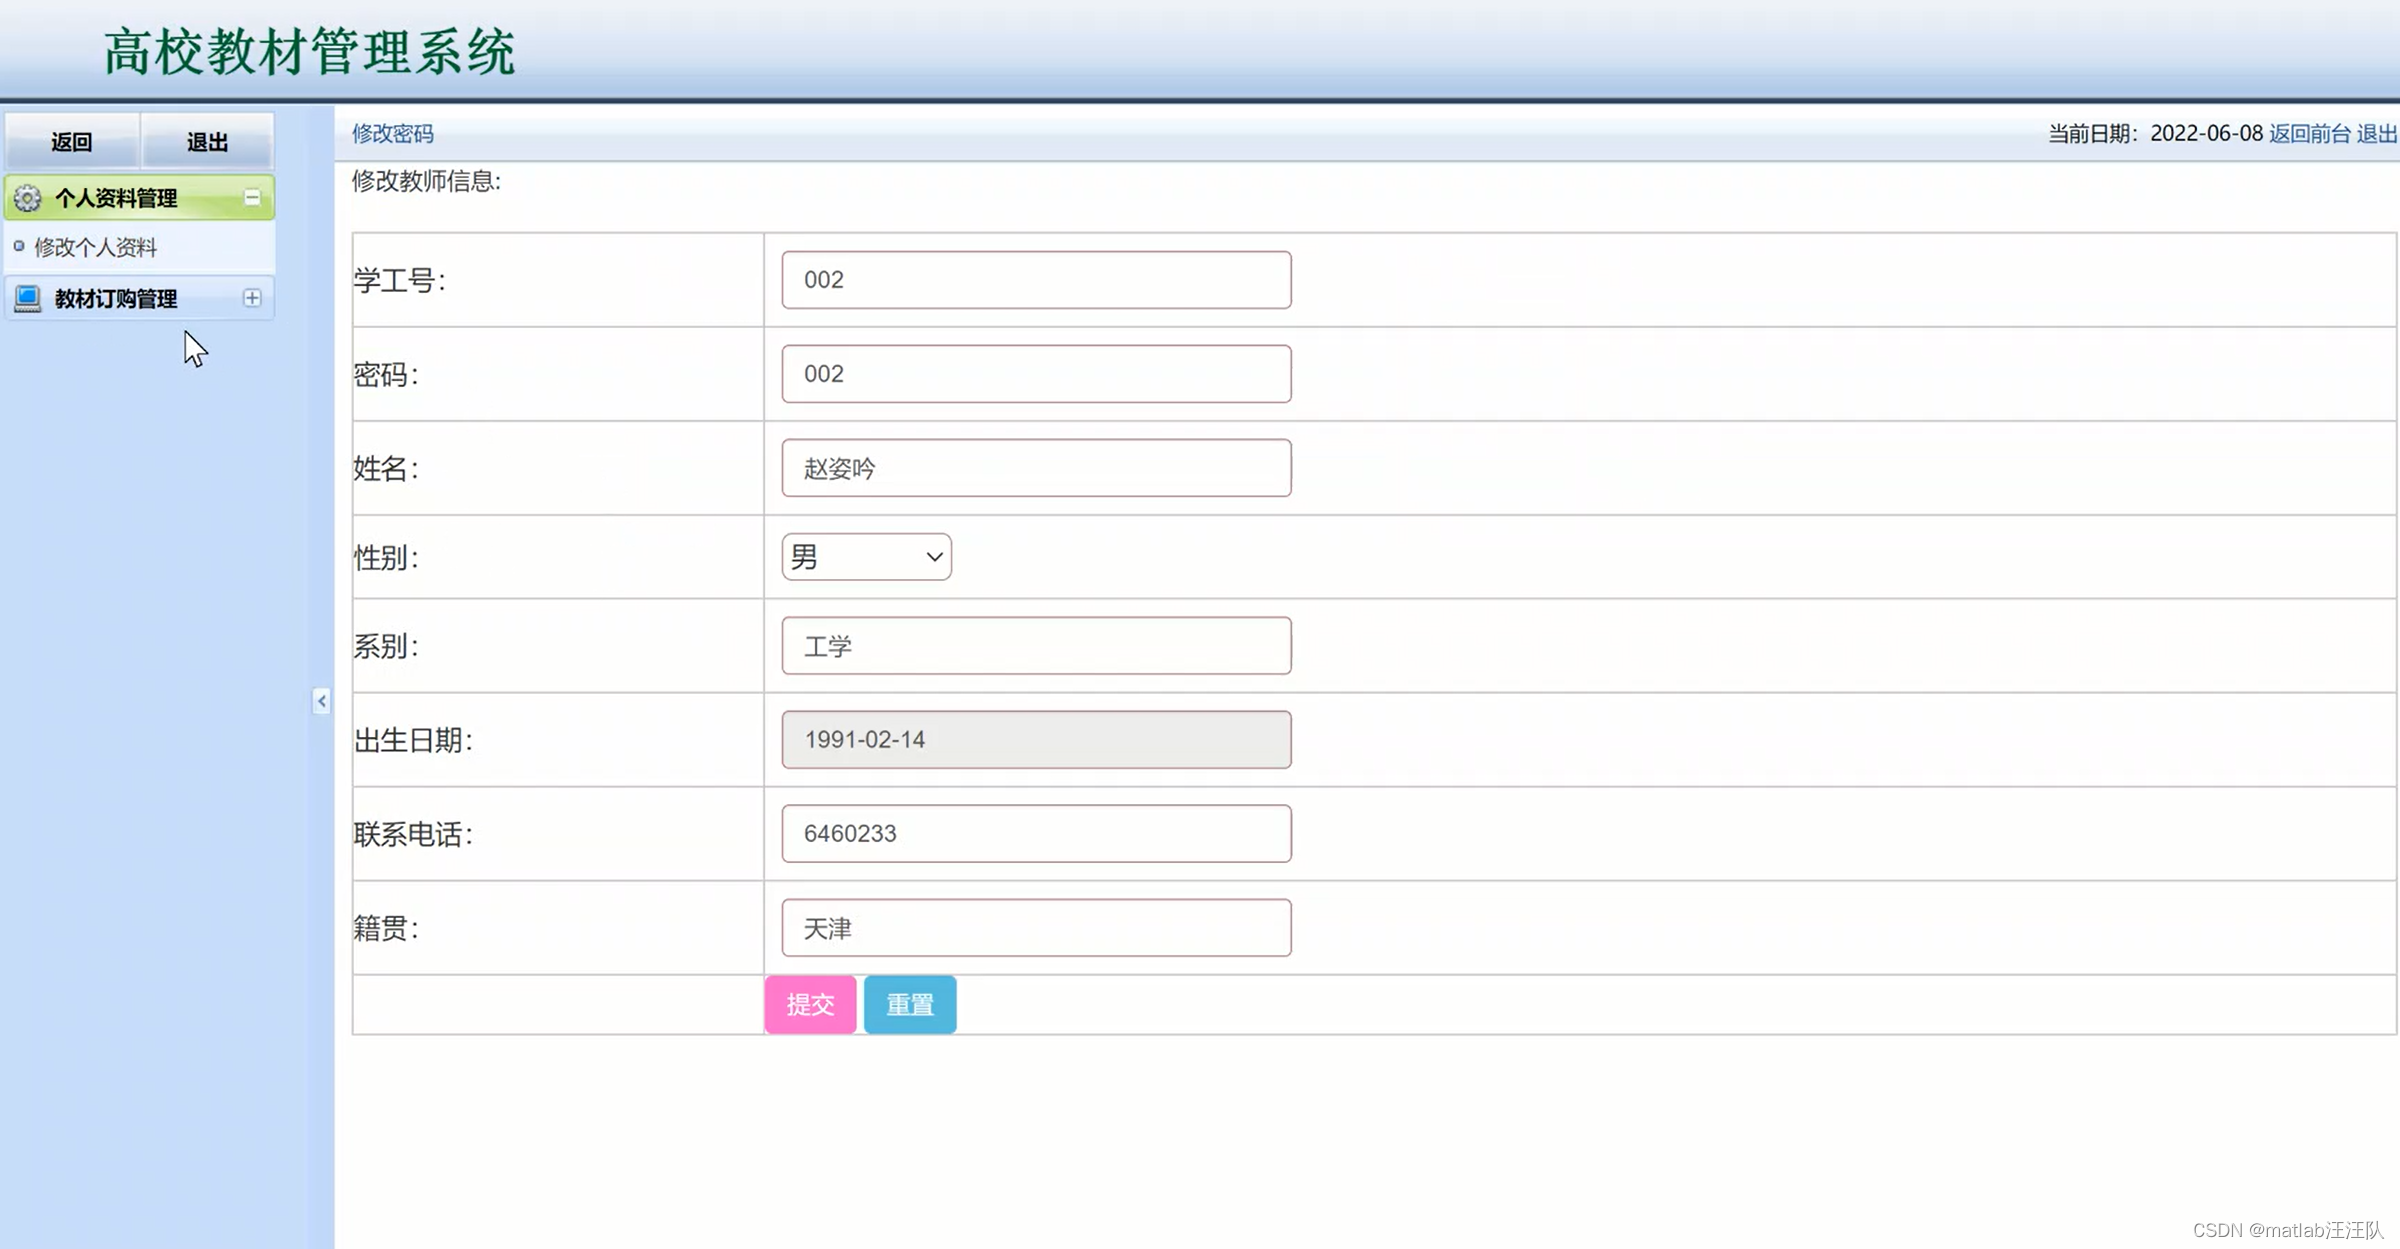Click the 联系电话 field with 6460233
The image size is (2400, 1249).
1036,834
